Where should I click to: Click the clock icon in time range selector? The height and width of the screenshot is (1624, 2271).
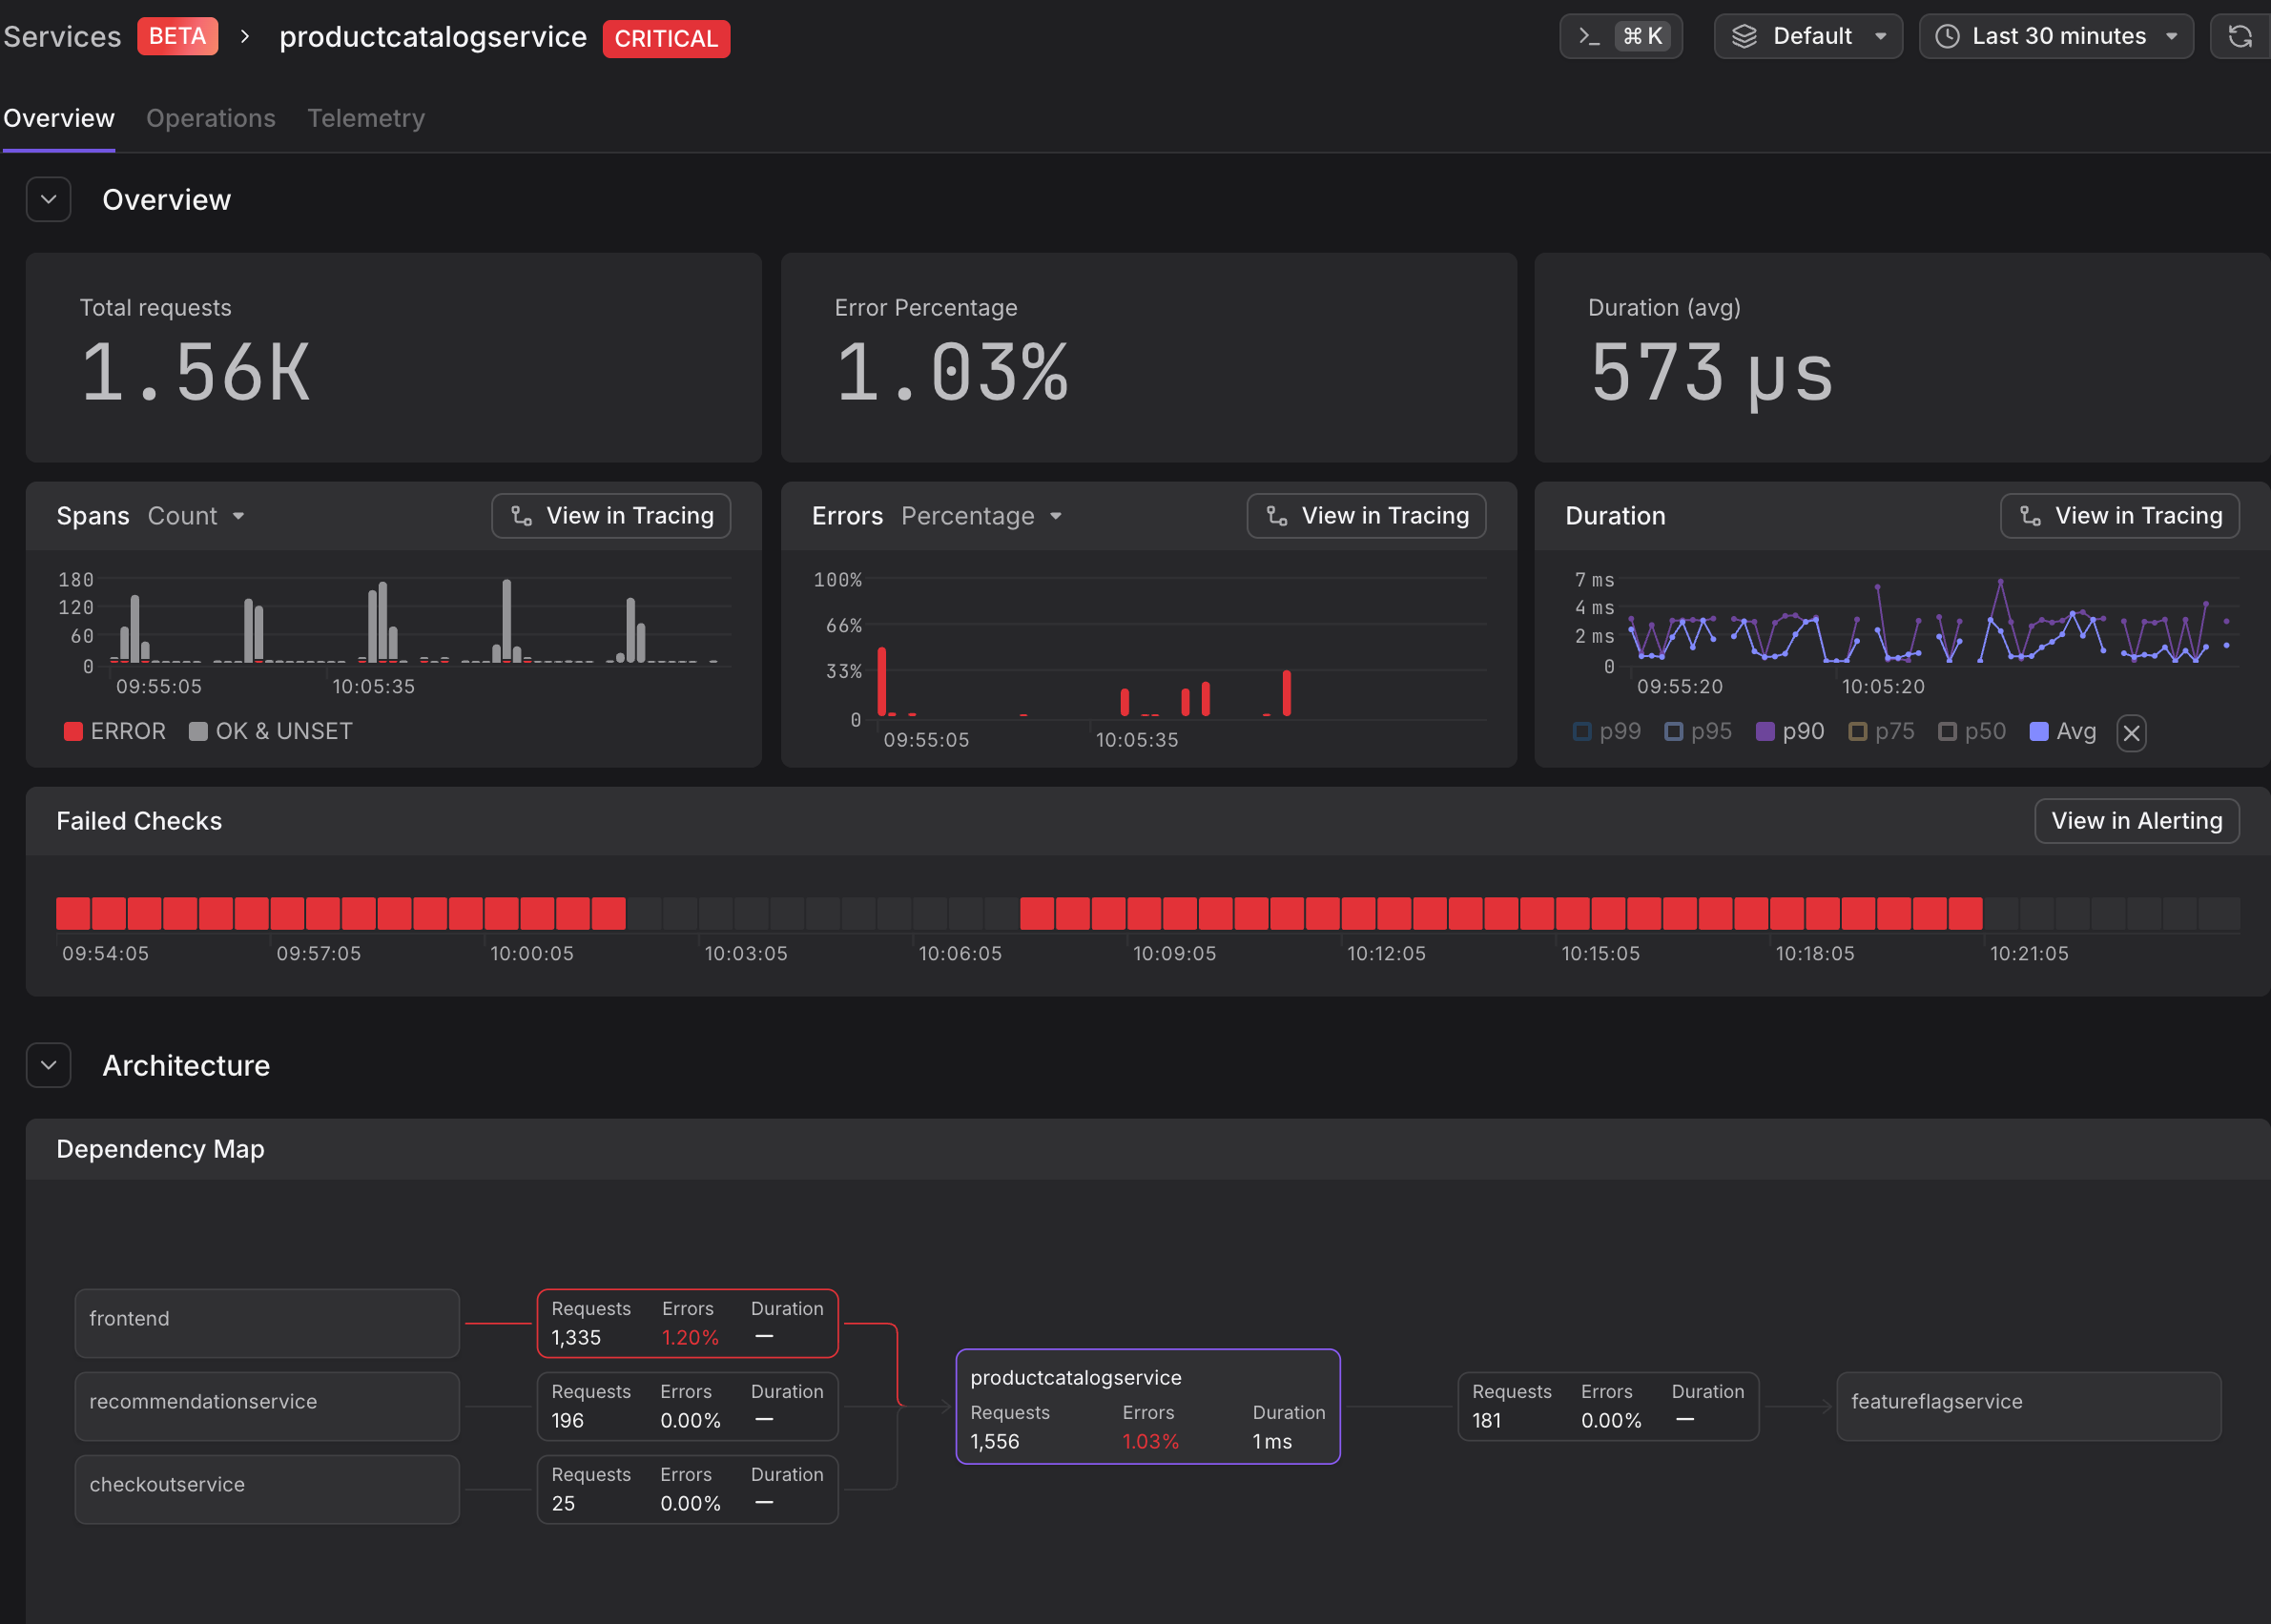pos(1947,37)
